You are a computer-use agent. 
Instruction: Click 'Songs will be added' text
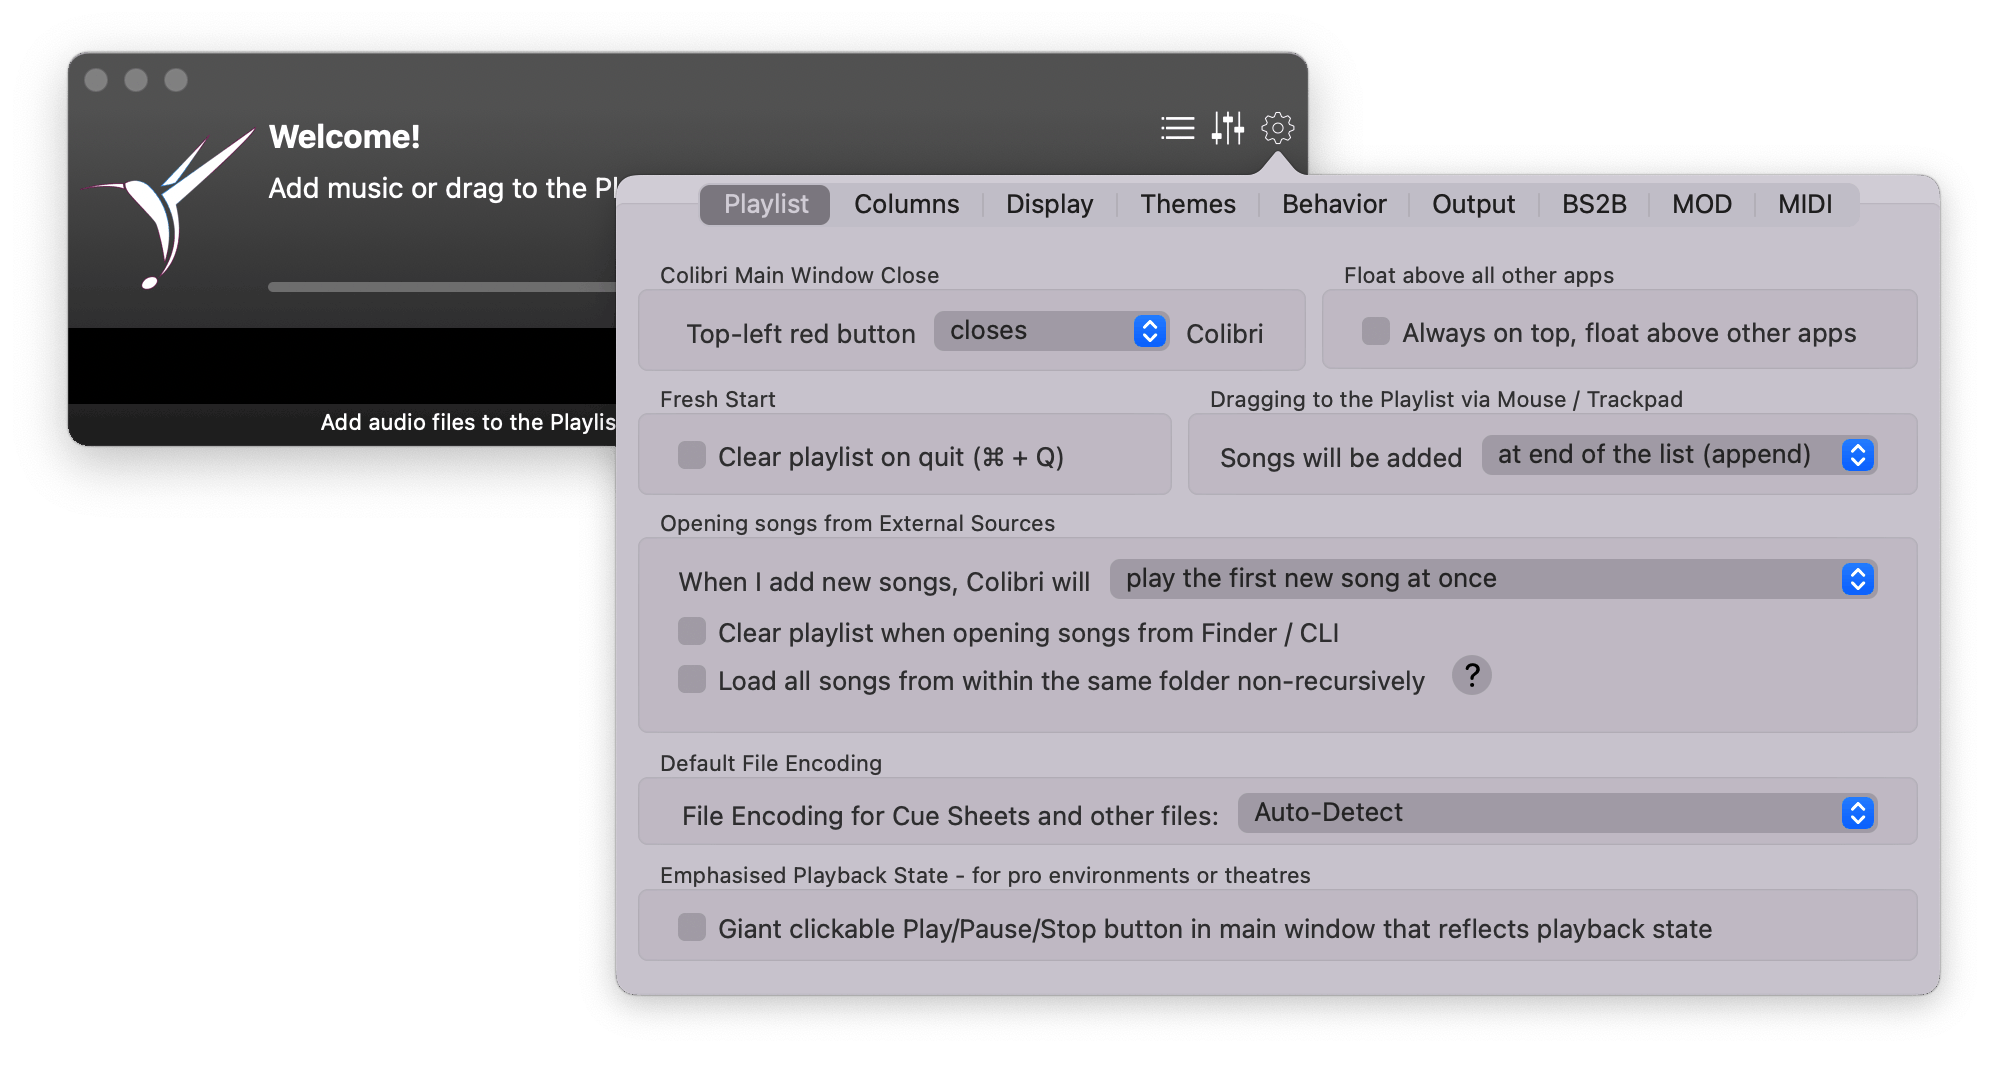1340,458
